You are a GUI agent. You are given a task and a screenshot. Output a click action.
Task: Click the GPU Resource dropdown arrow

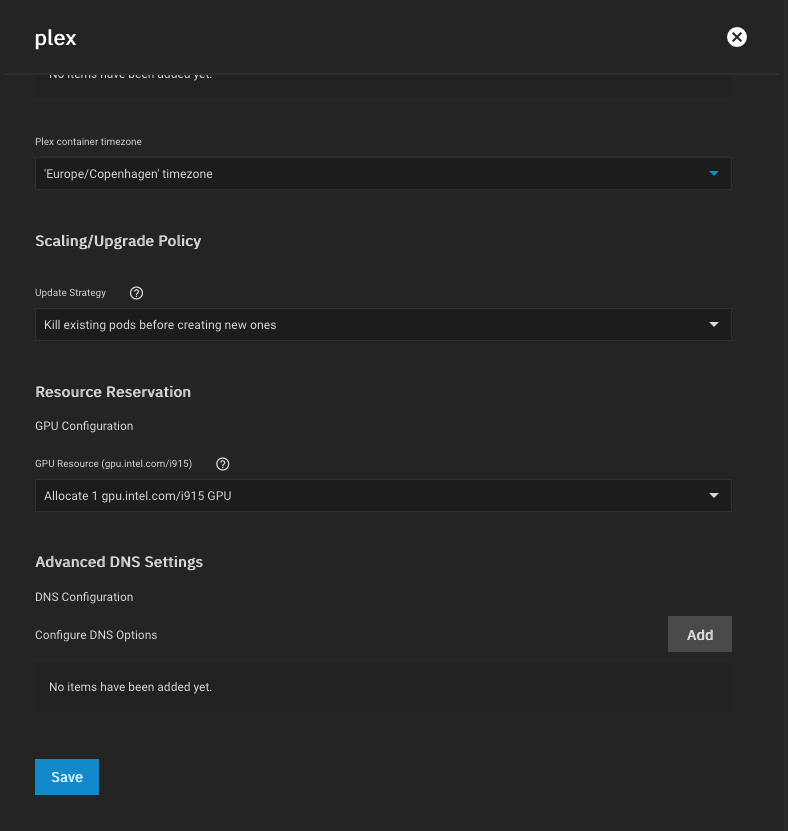pyautogui.click(x=714, y=496)
